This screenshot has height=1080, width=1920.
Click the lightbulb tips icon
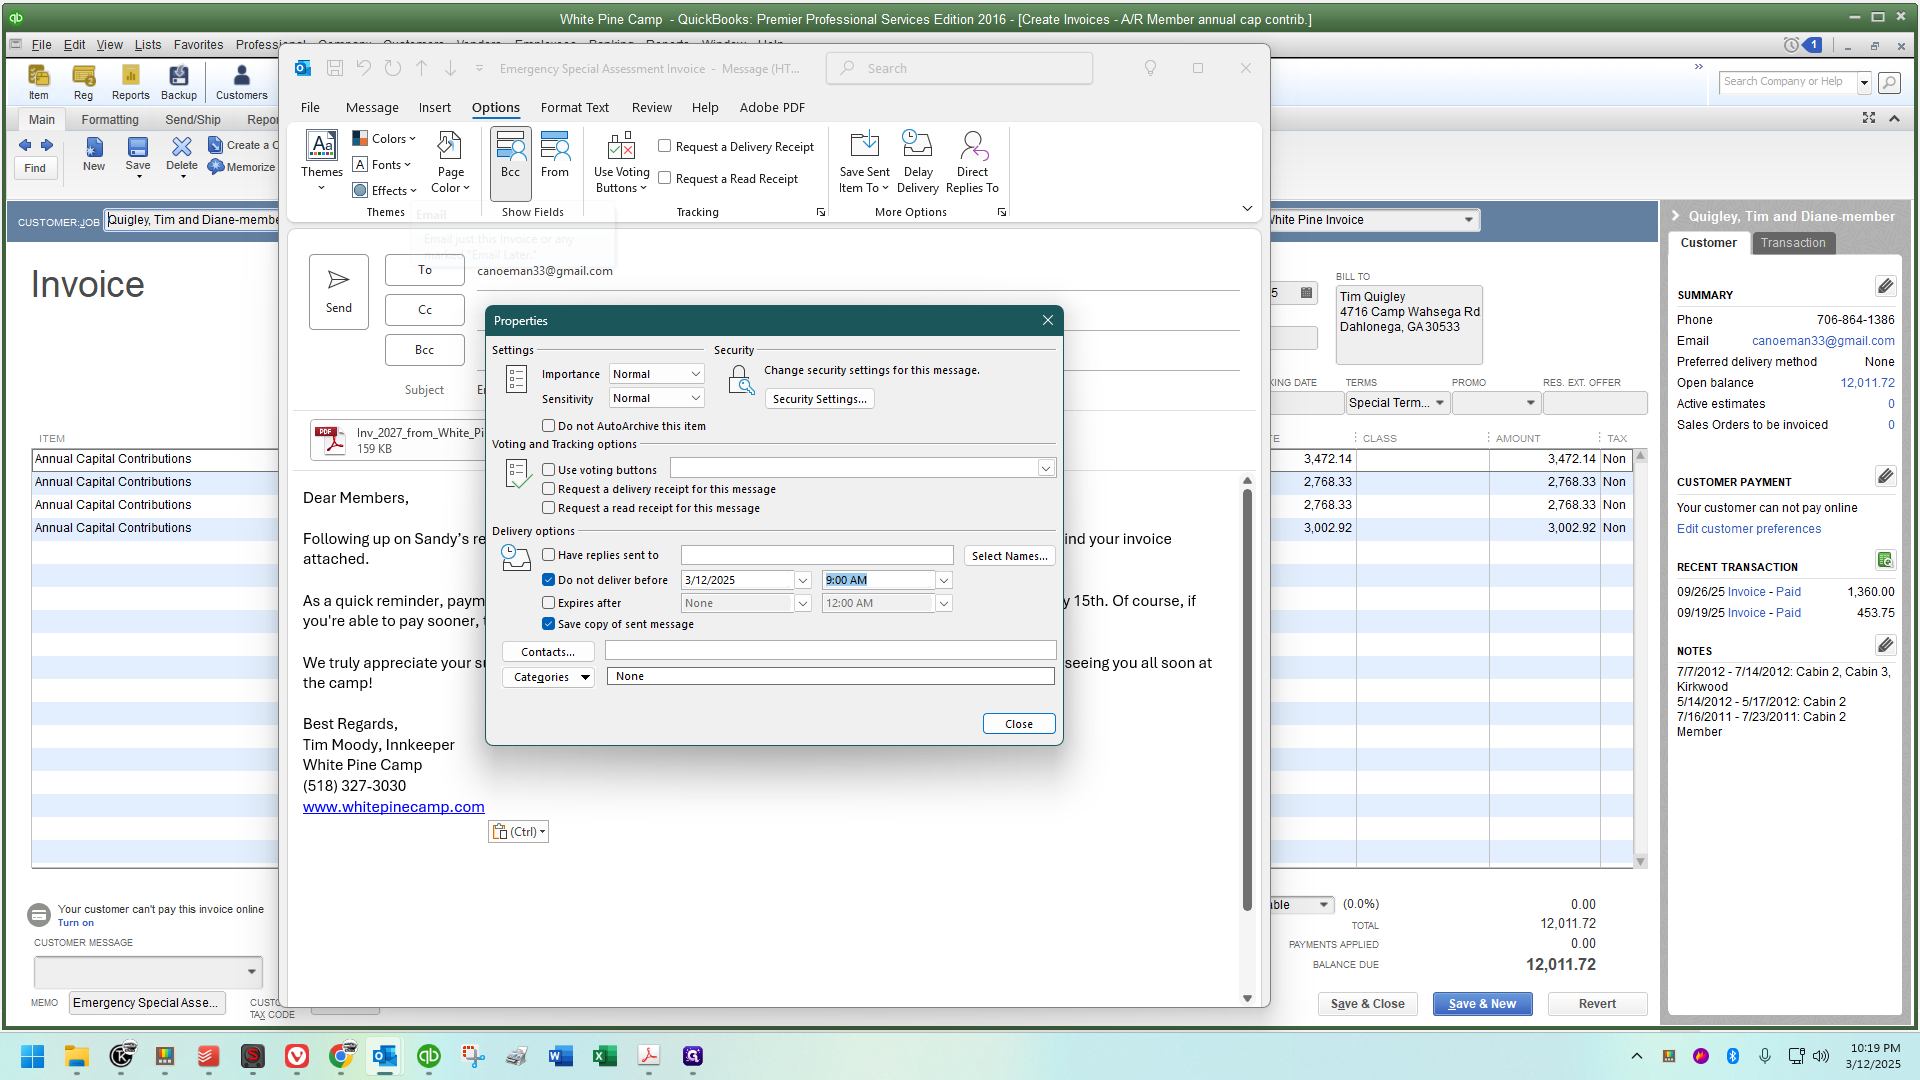coord(1150,68)
